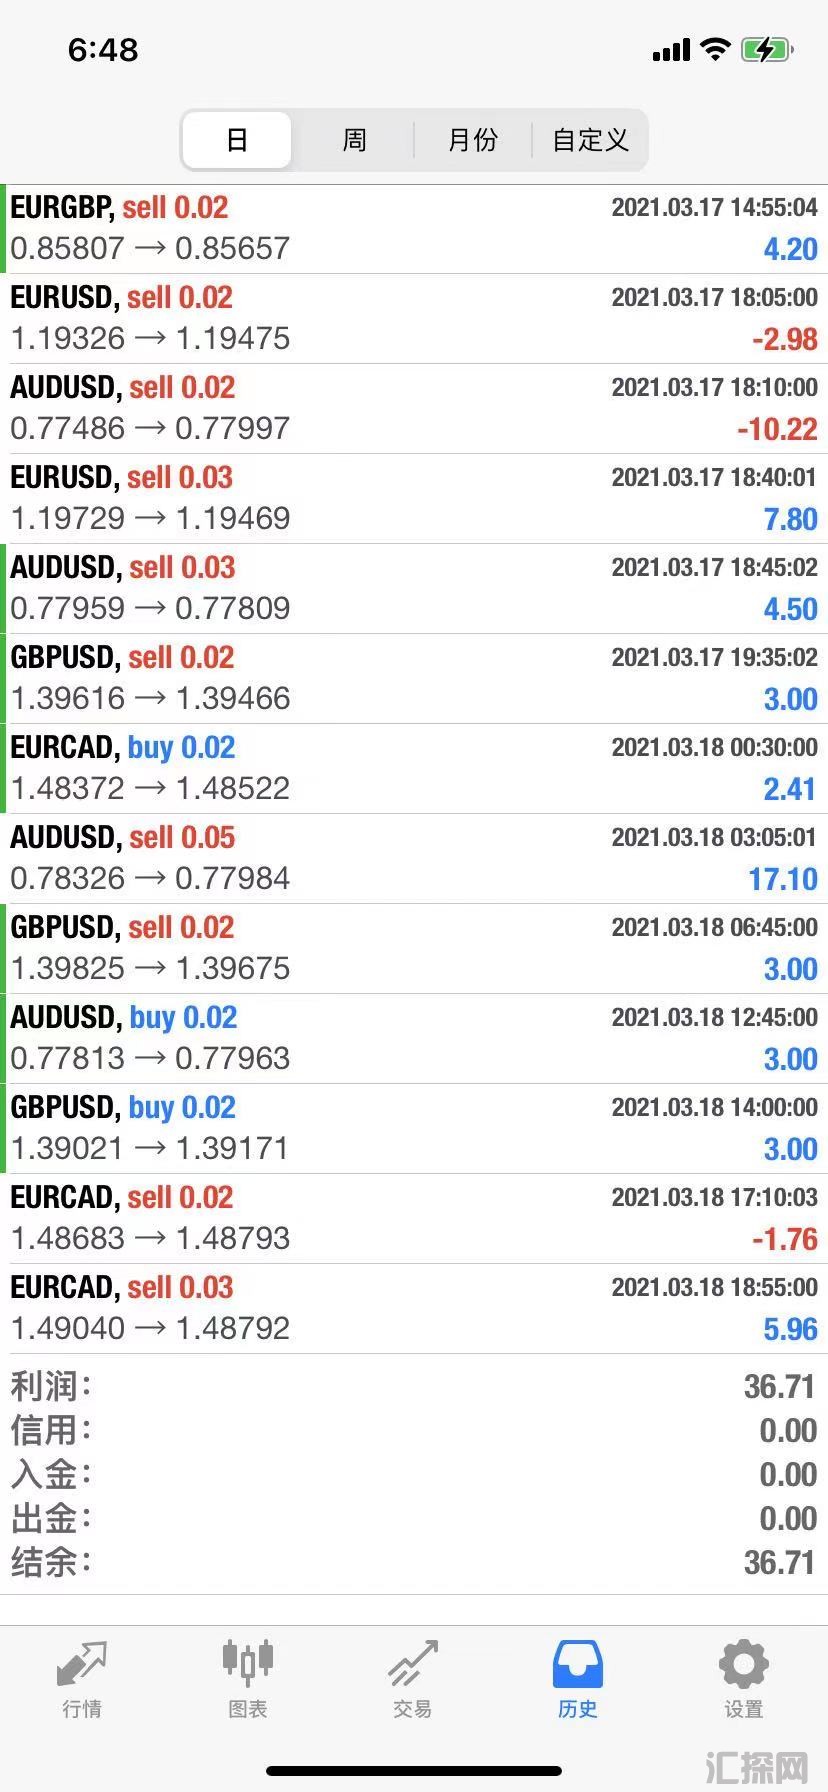The image size is (828, 1792).
Task: Tap the -10.22 loss AUDUSD trade
Action: click(414, 409)
